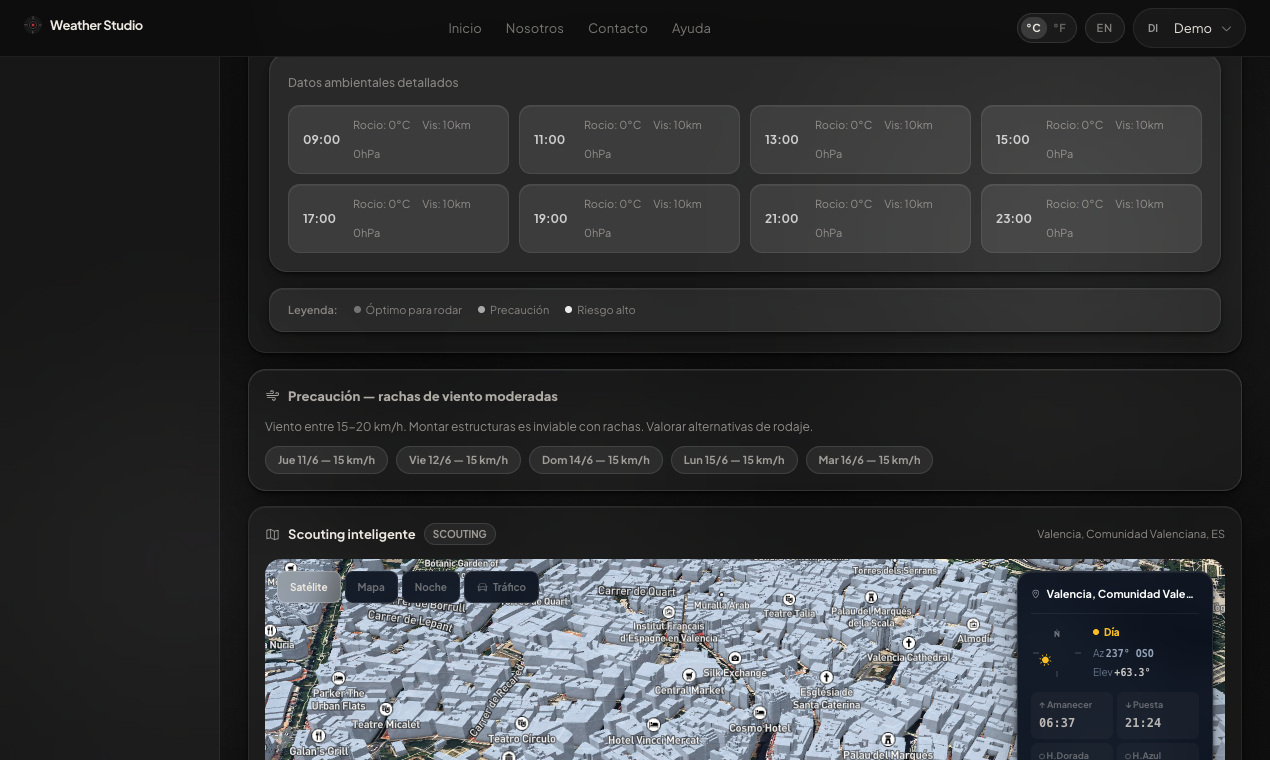Viewport: 1270px width, 760px height.
Task: Click Teatro Circulo map marker
Action: tap(522, 723)
